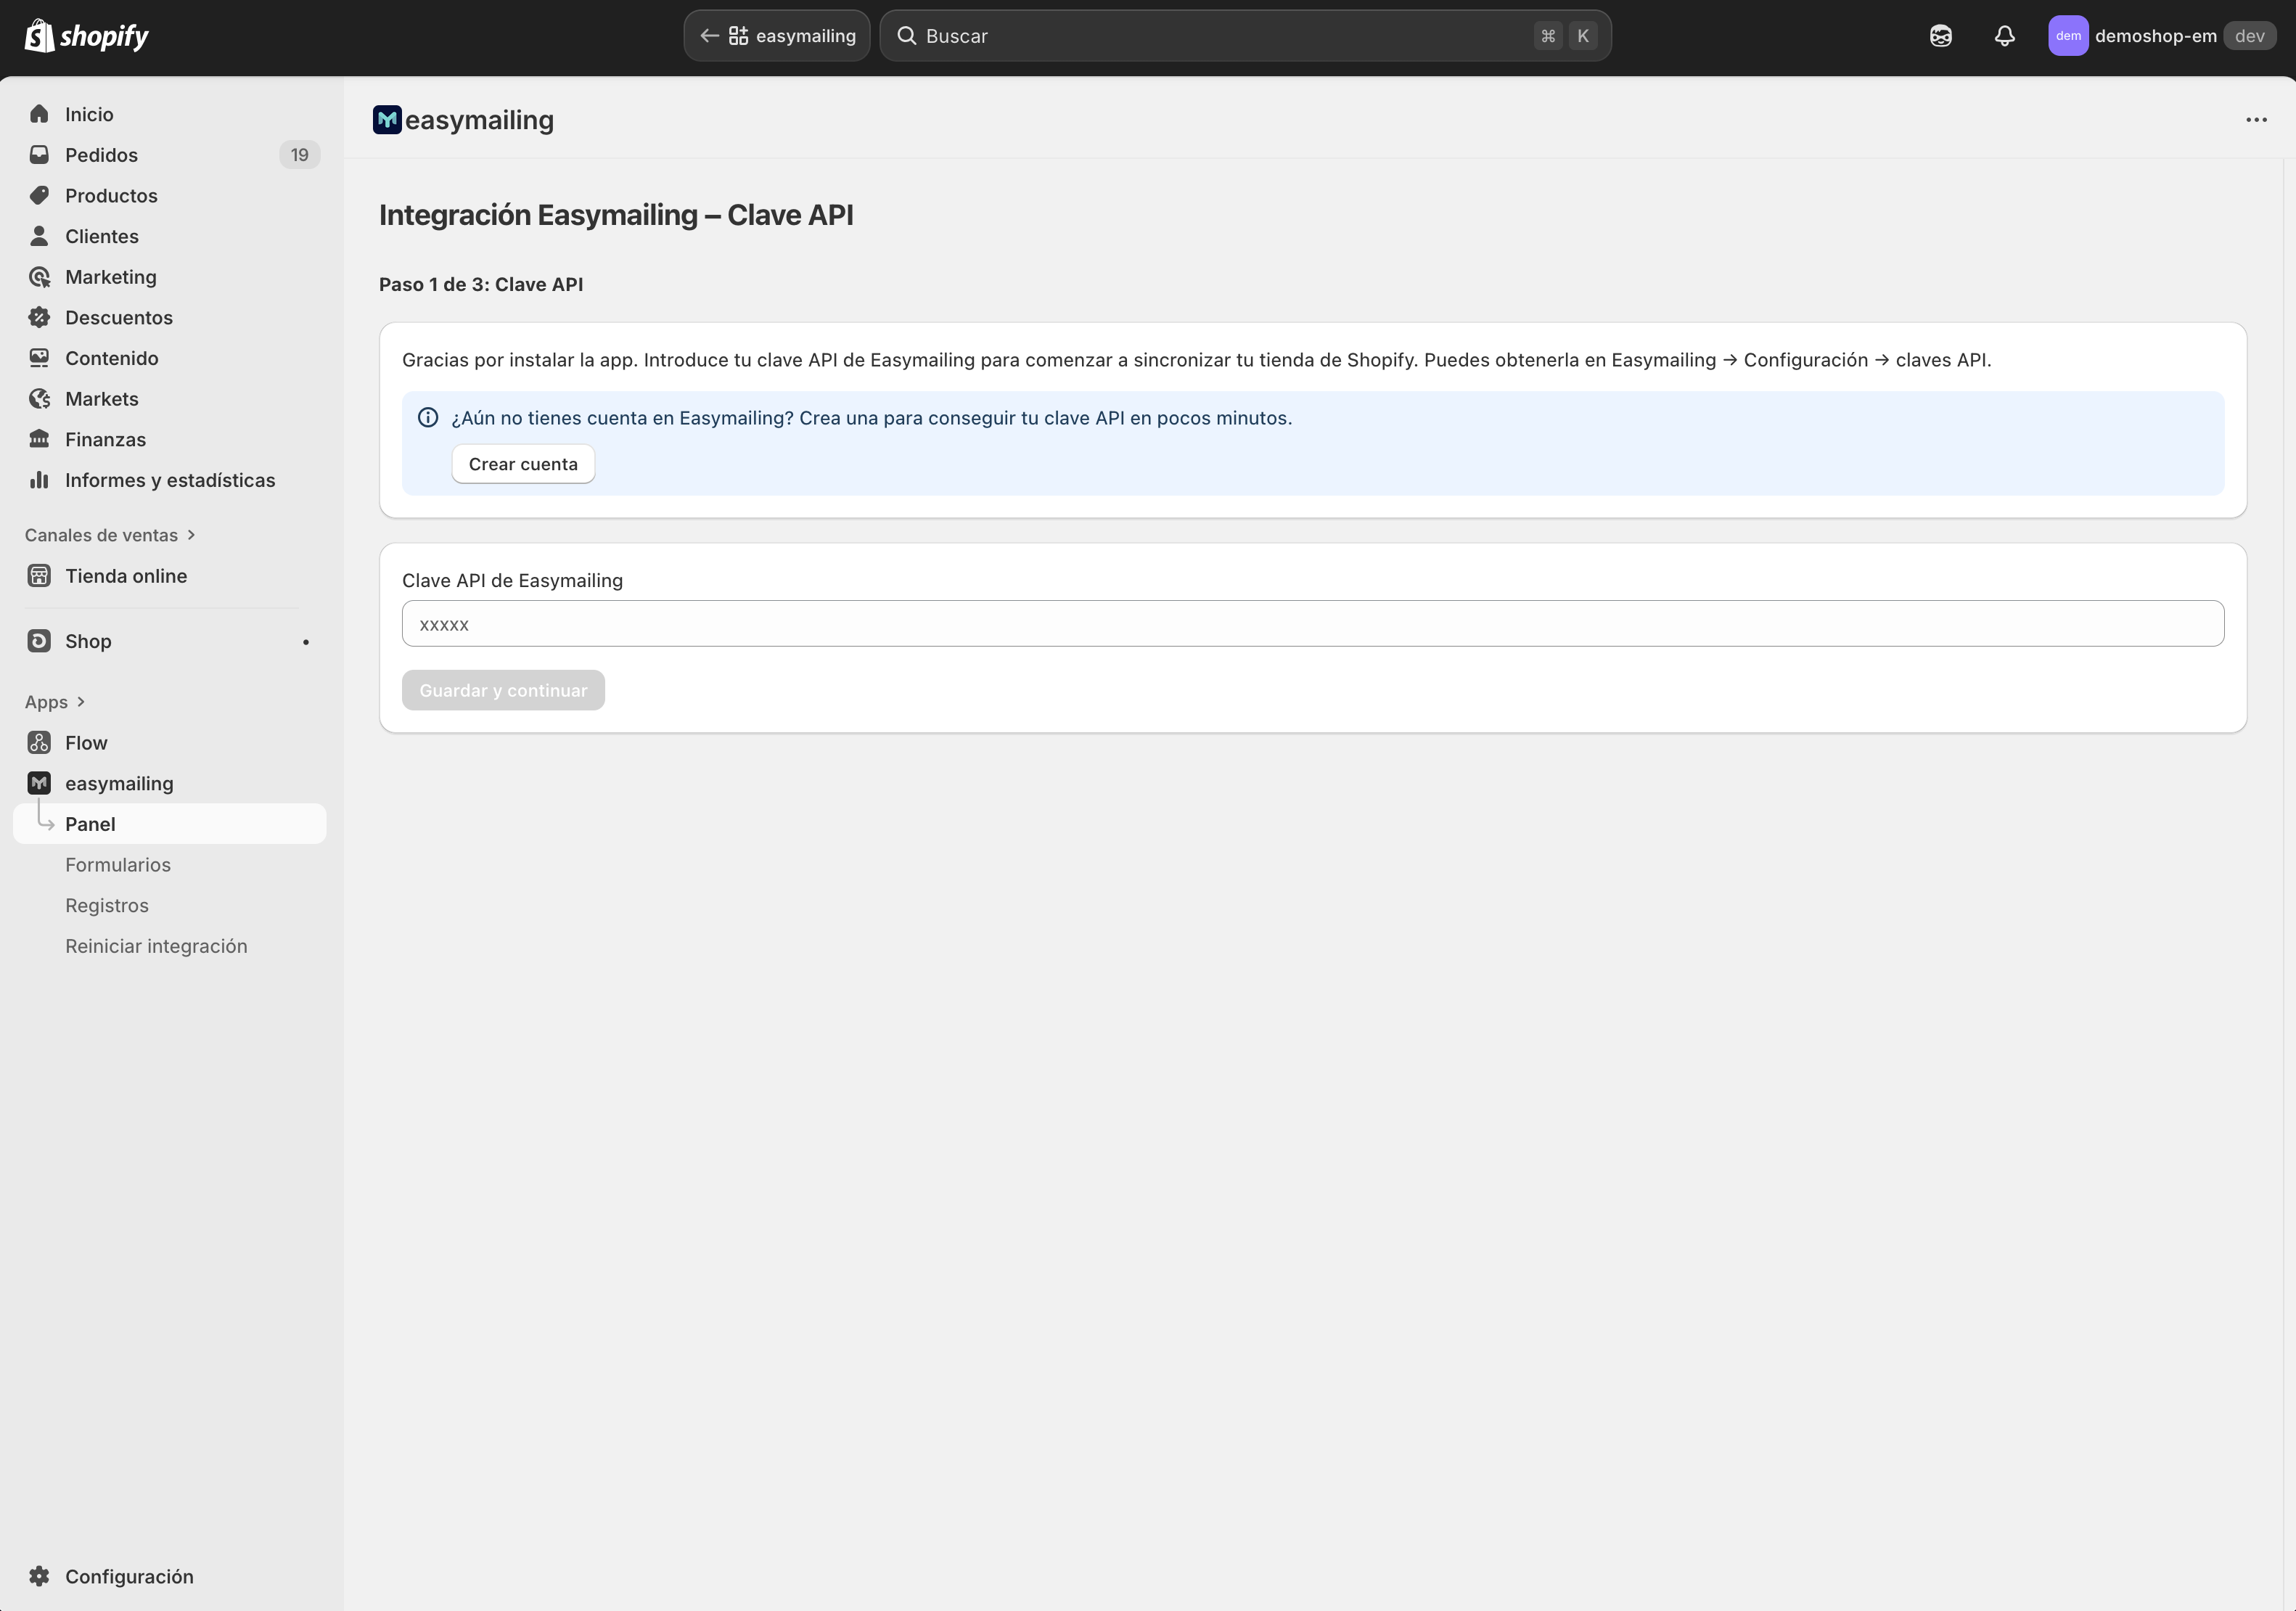The width and height of the screenshot is (2296, 1611).
Task: Click the Configuración gear icon
Action: (x=39, y=1576)
